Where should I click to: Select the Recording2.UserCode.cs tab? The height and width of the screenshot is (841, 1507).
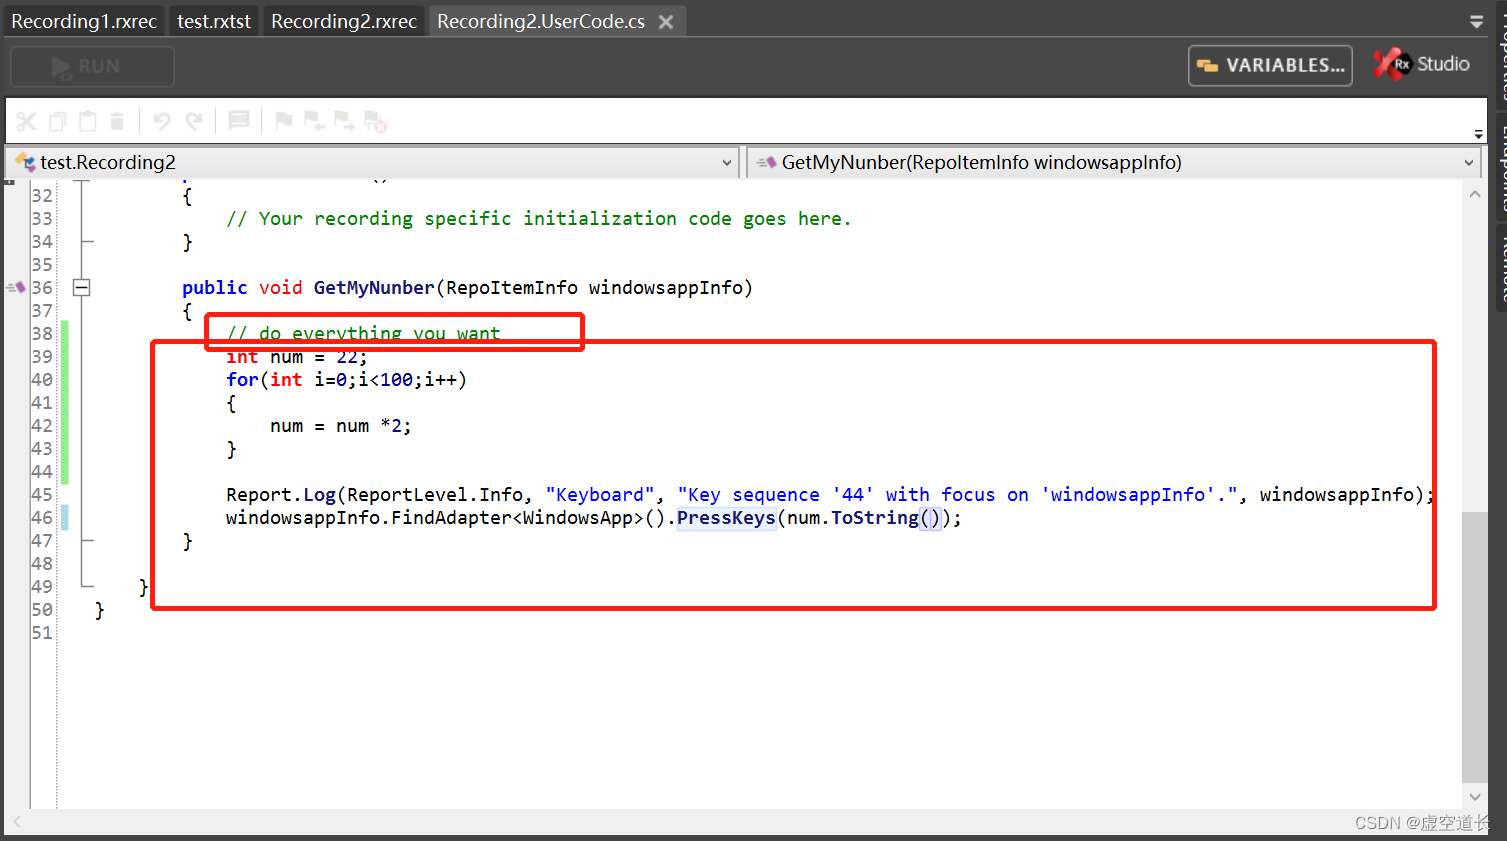coord(541,21)
